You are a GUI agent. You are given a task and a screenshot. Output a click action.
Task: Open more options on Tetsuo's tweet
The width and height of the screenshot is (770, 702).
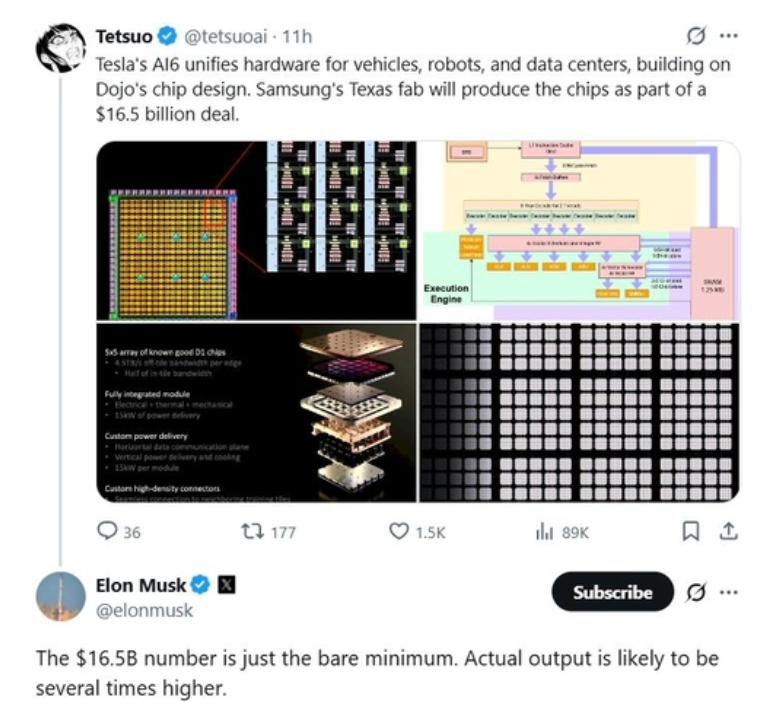(x=729, y=37)
